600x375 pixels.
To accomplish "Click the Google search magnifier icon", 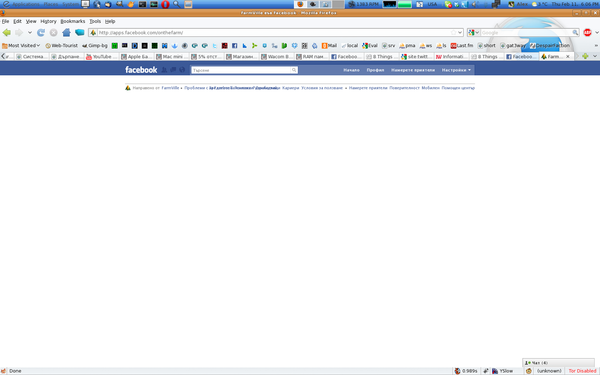I will (575, 33).
